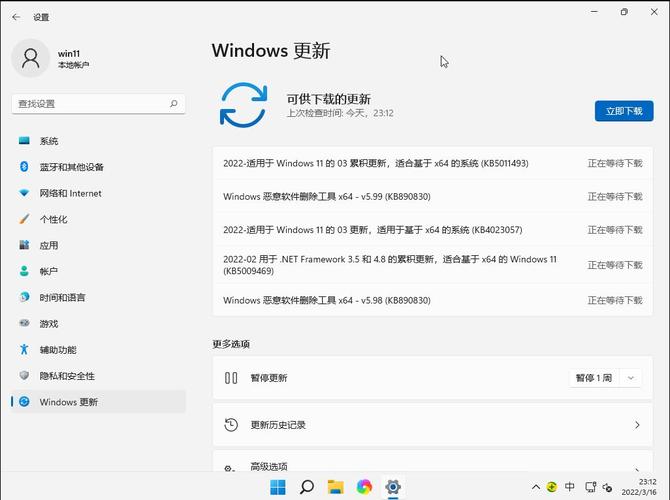Open 帐户 settings category
The image size is (670, 500).
pyautogui.click(x=98, y=271)
